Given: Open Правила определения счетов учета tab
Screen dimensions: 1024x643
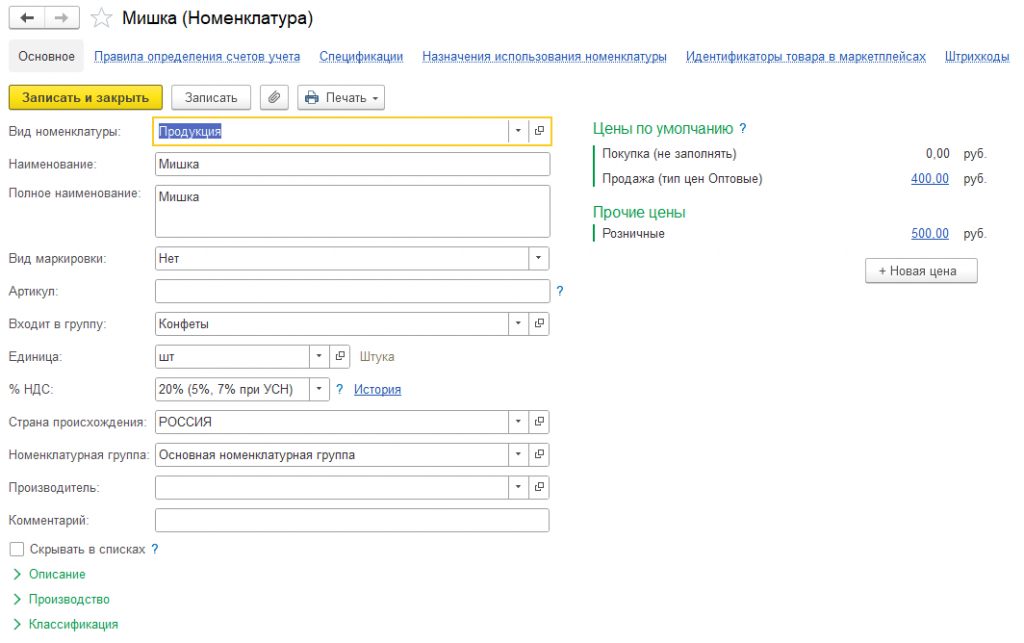Looking at the screenshot, I should click(x=197, y=57).
